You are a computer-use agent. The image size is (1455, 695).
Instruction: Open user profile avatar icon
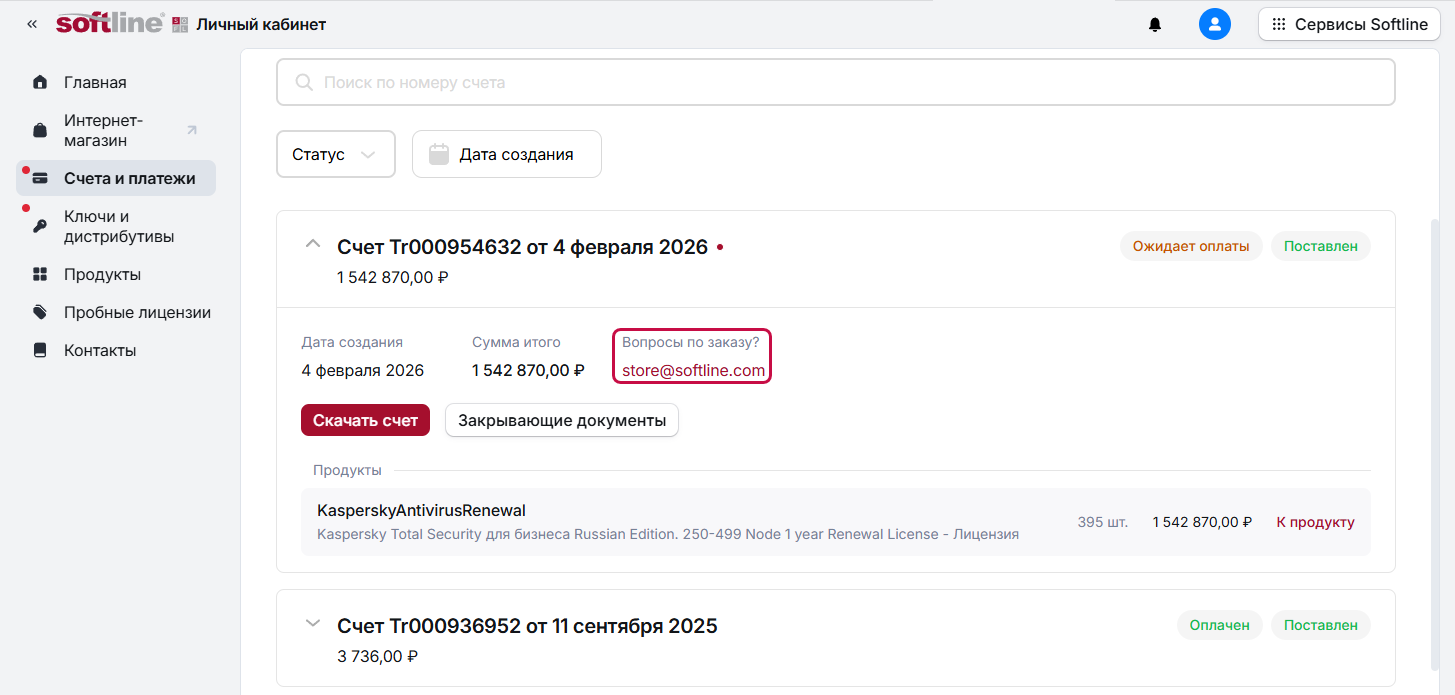pos(1214,24)
